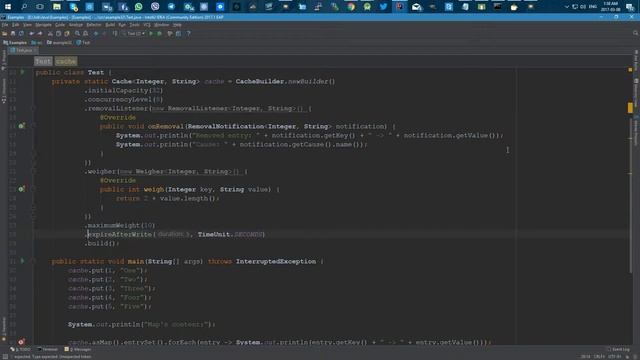Screen dimensions: 640x360
Task: Open the Analyze menu
Action: coord(76,25)
